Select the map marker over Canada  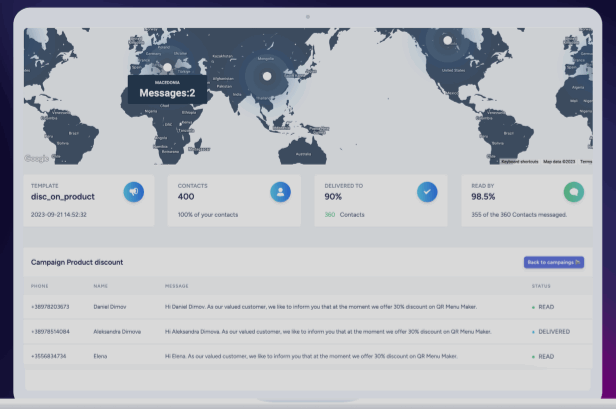[447, 40]
